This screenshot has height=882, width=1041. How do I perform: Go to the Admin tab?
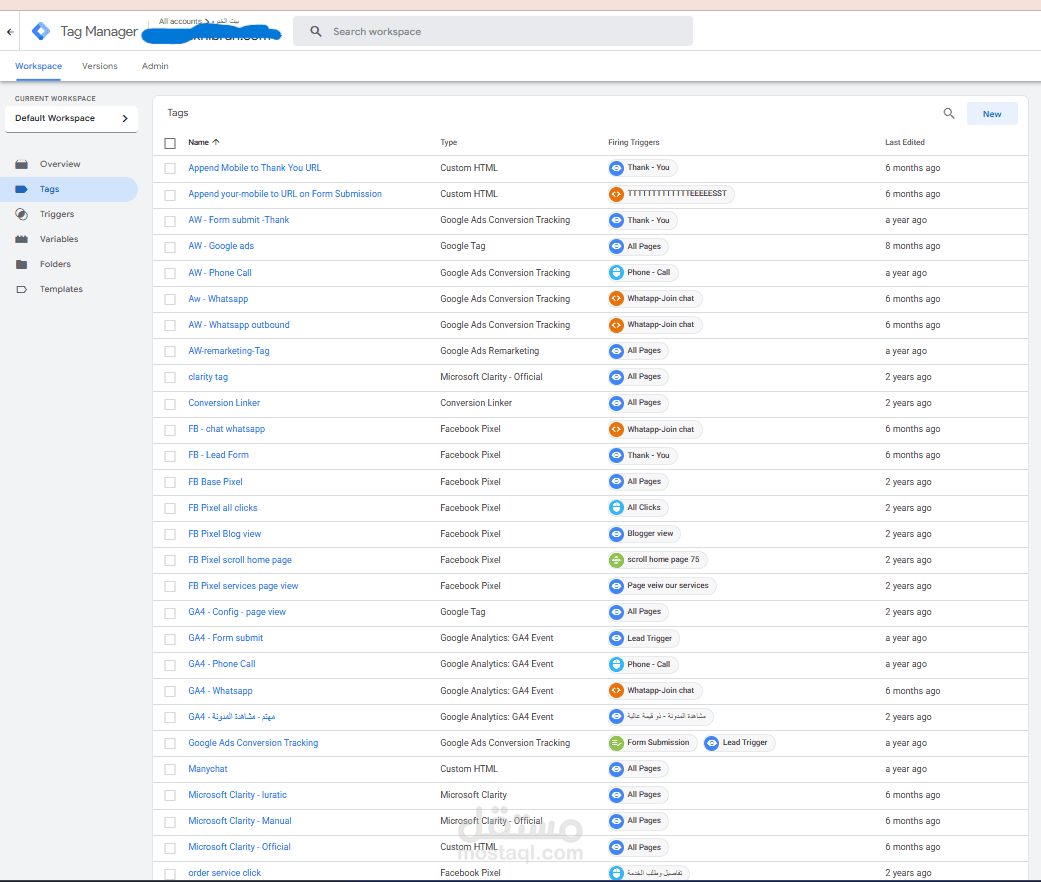(x=155, y=66)
